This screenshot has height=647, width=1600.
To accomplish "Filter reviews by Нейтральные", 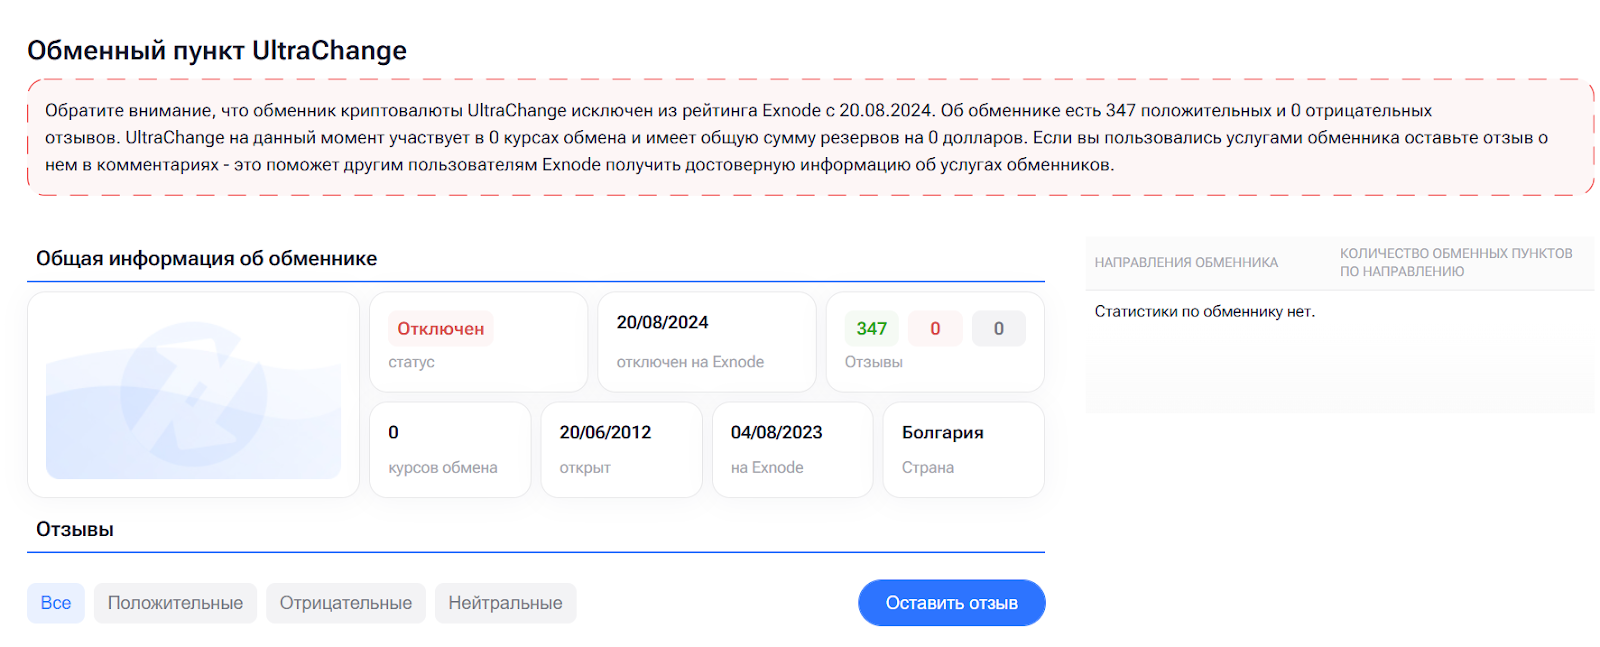I will click(x=505, y=603).
